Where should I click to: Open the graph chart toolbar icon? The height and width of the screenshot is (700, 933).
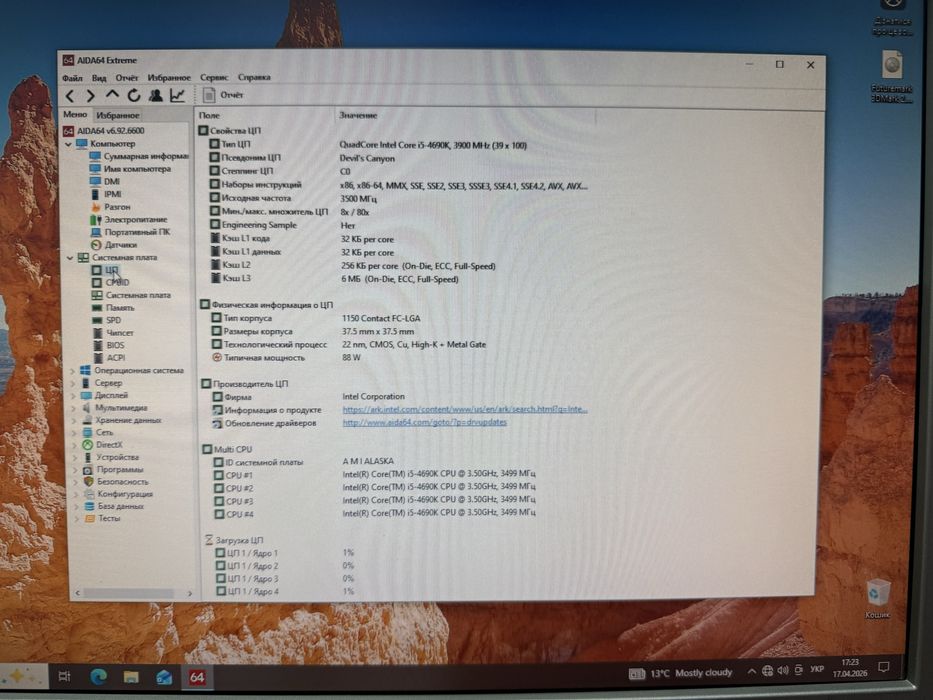[x=177, y=95]
